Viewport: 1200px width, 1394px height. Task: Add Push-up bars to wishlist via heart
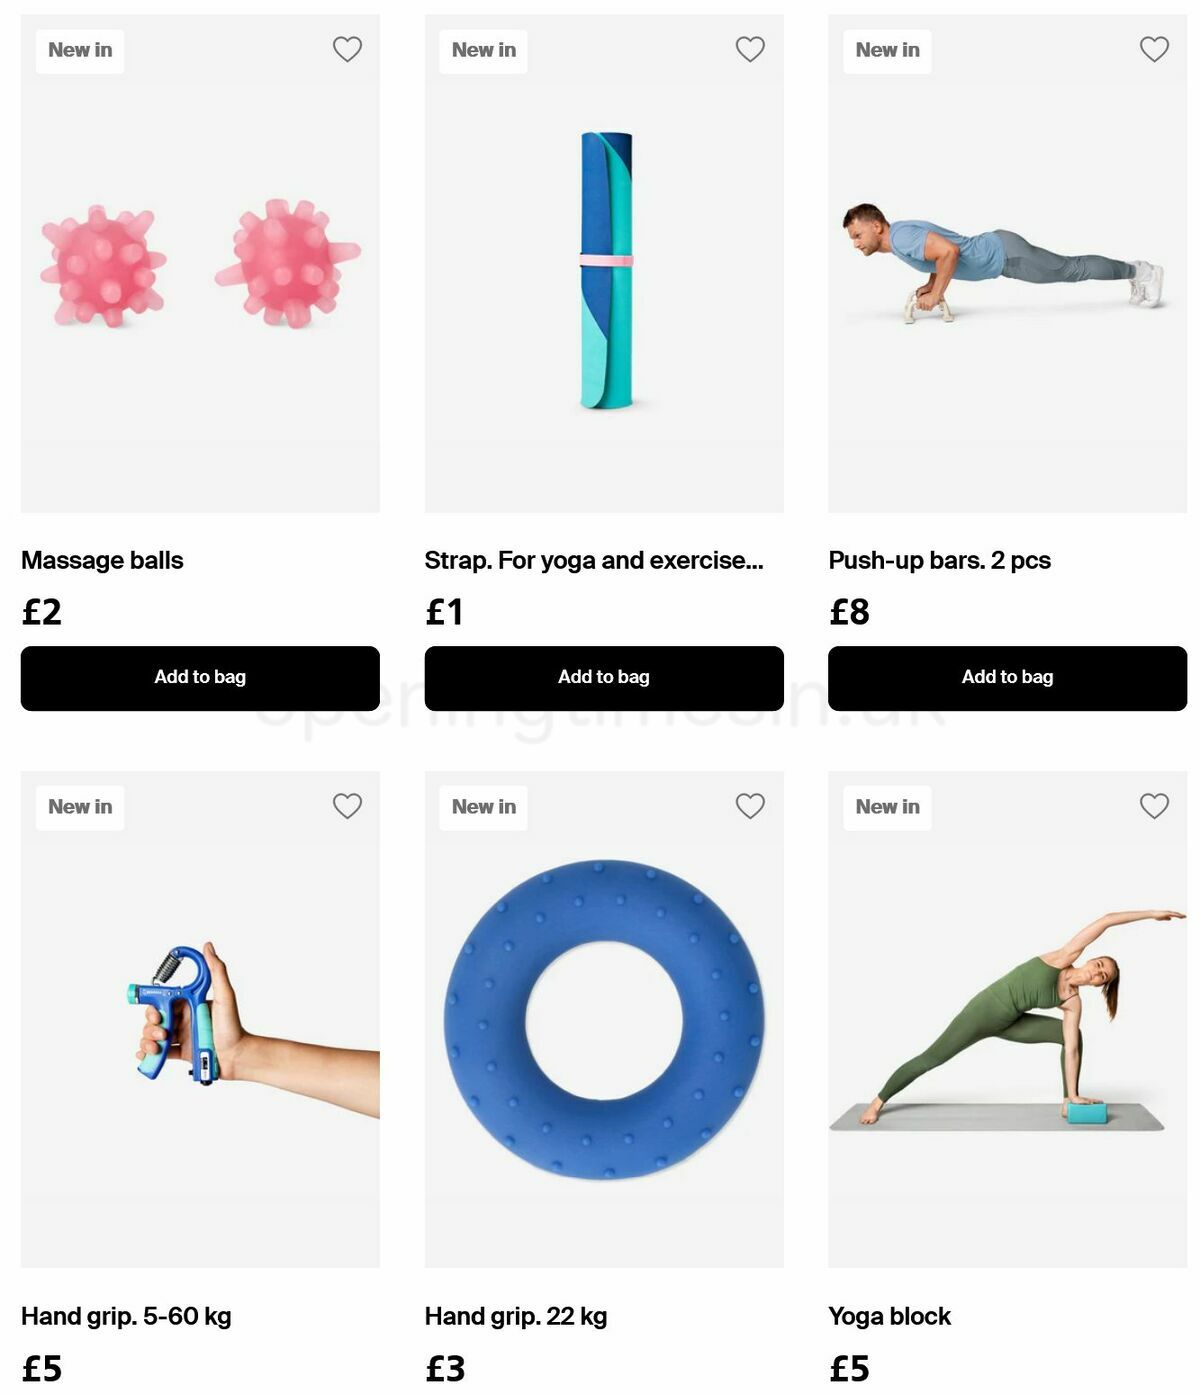click(1154, 49)
